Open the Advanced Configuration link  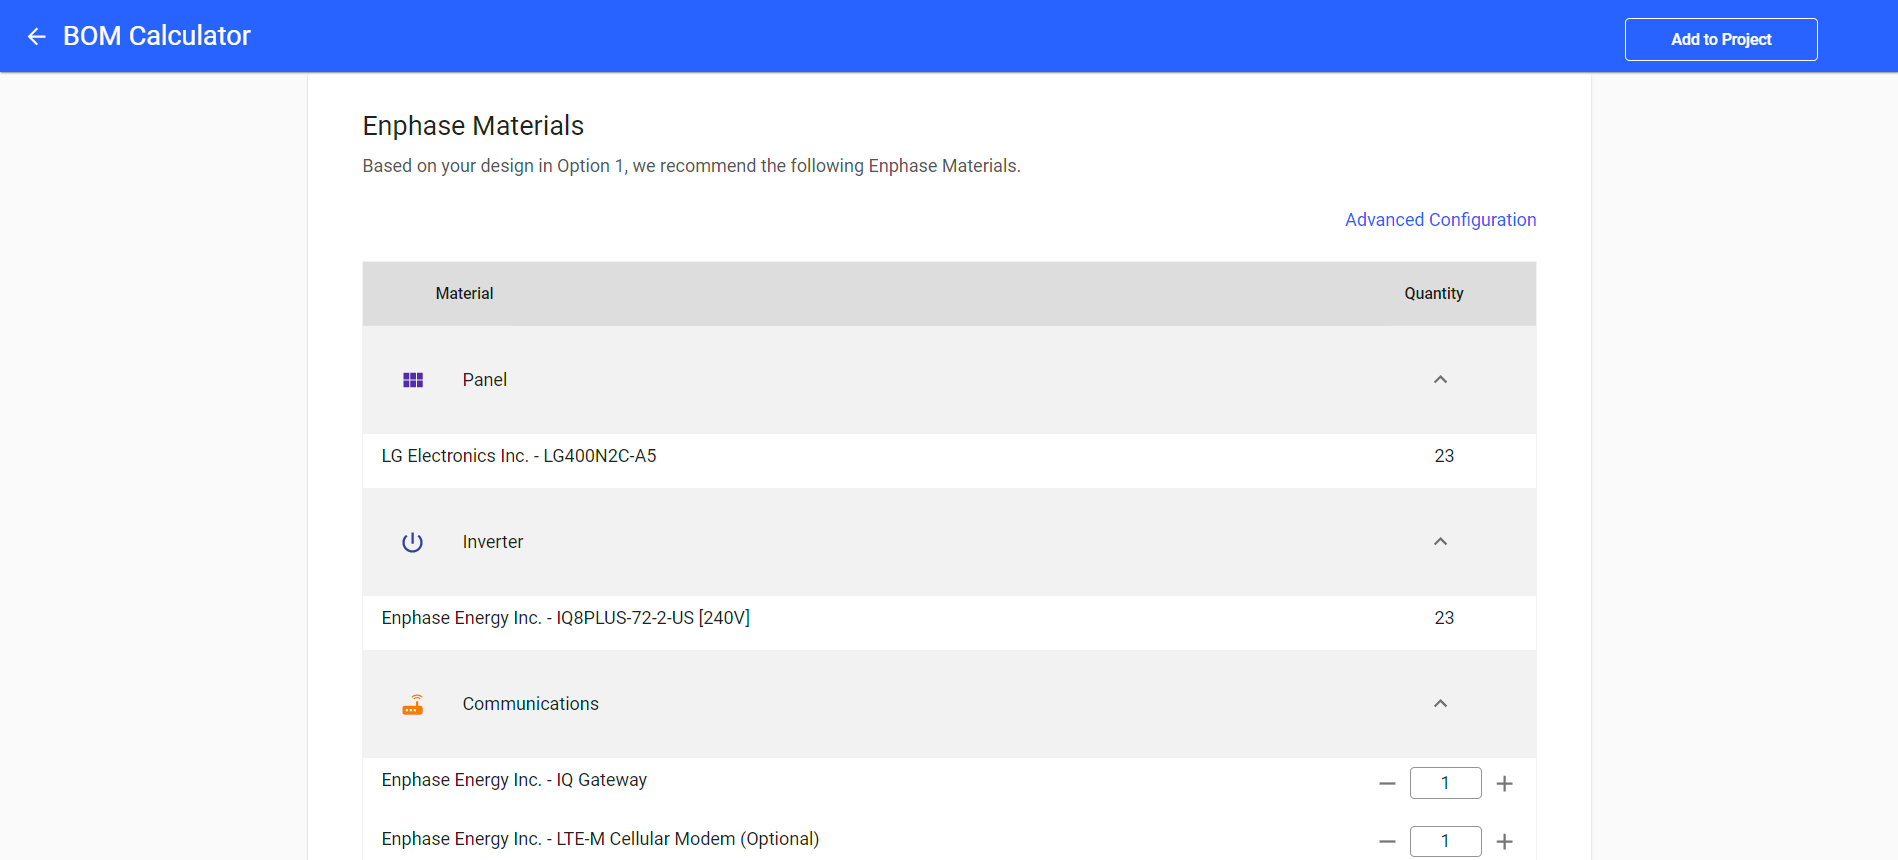[1440, 220]
